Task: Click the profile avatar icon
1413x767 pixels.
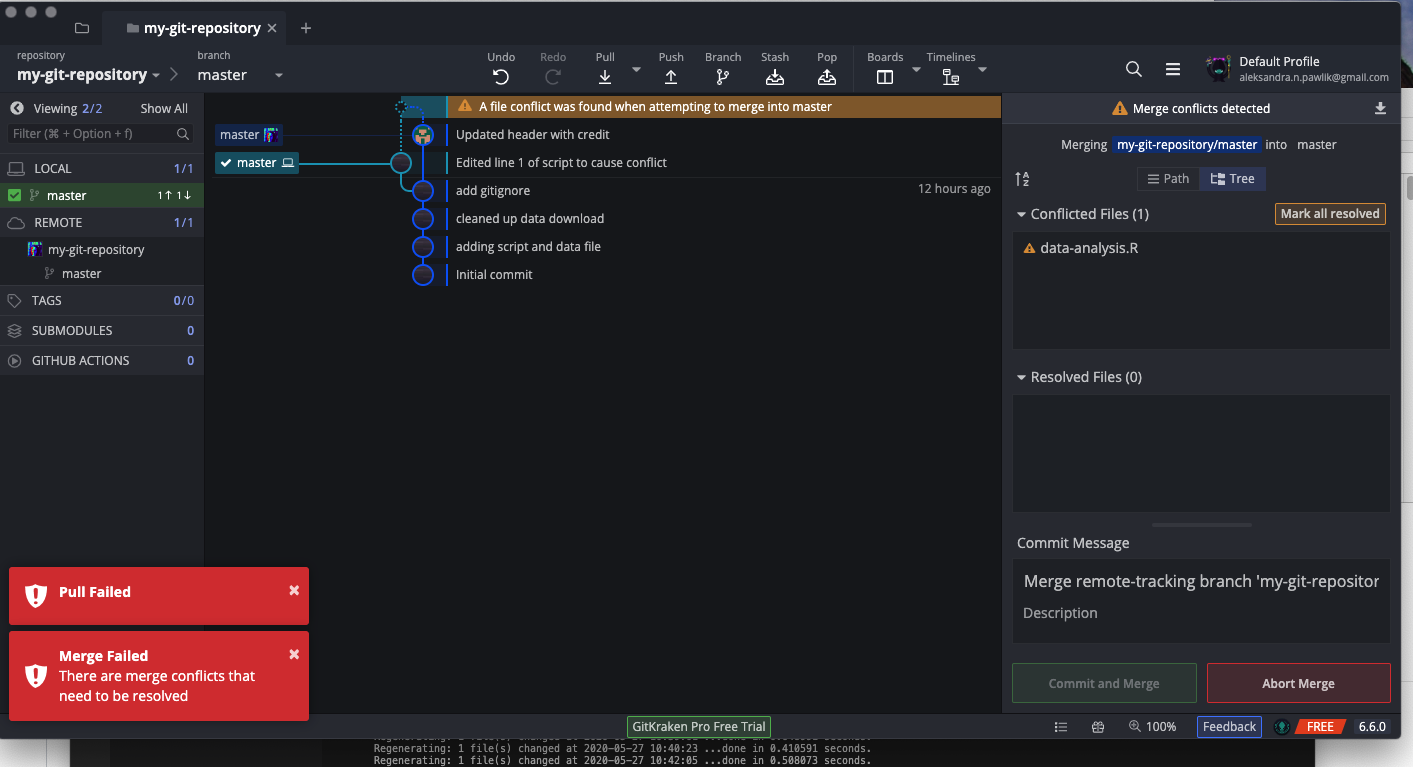Action: tap(1218, 69)
